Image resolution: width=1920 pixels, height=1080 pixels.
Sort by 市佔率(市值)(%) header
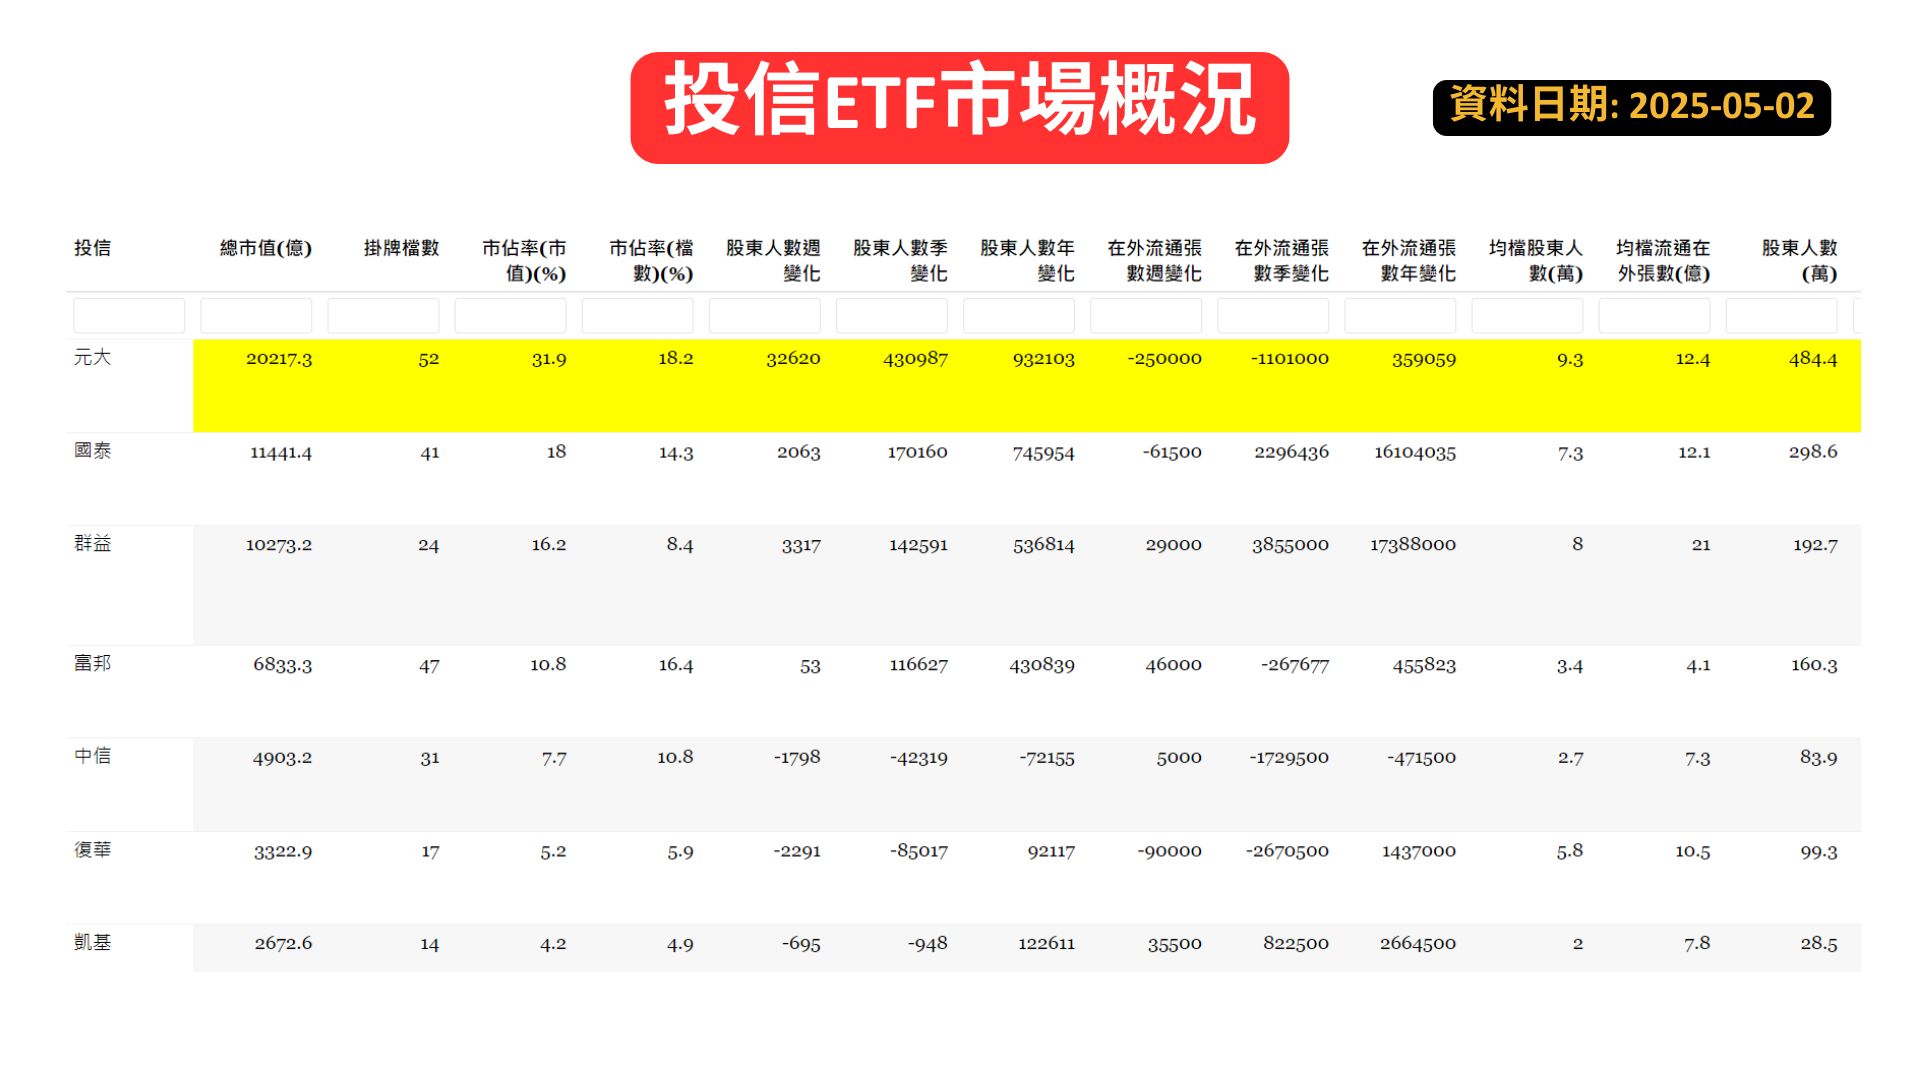523,260
